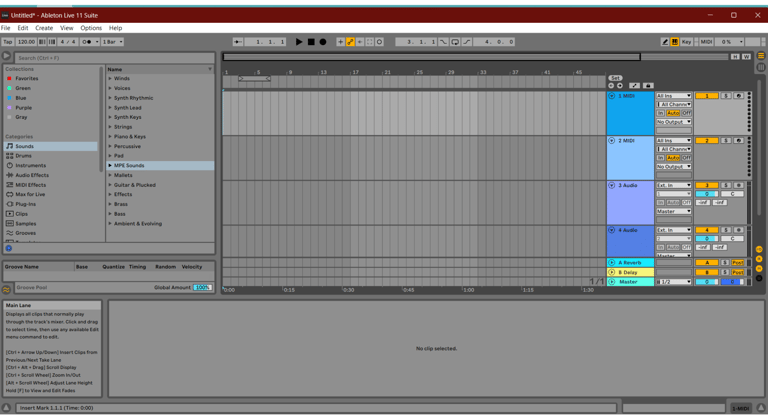Image resolution: width=768 pixels, height=416 pixels.
Task: Expand the Synth Lead folder
Action: (110, 108)
